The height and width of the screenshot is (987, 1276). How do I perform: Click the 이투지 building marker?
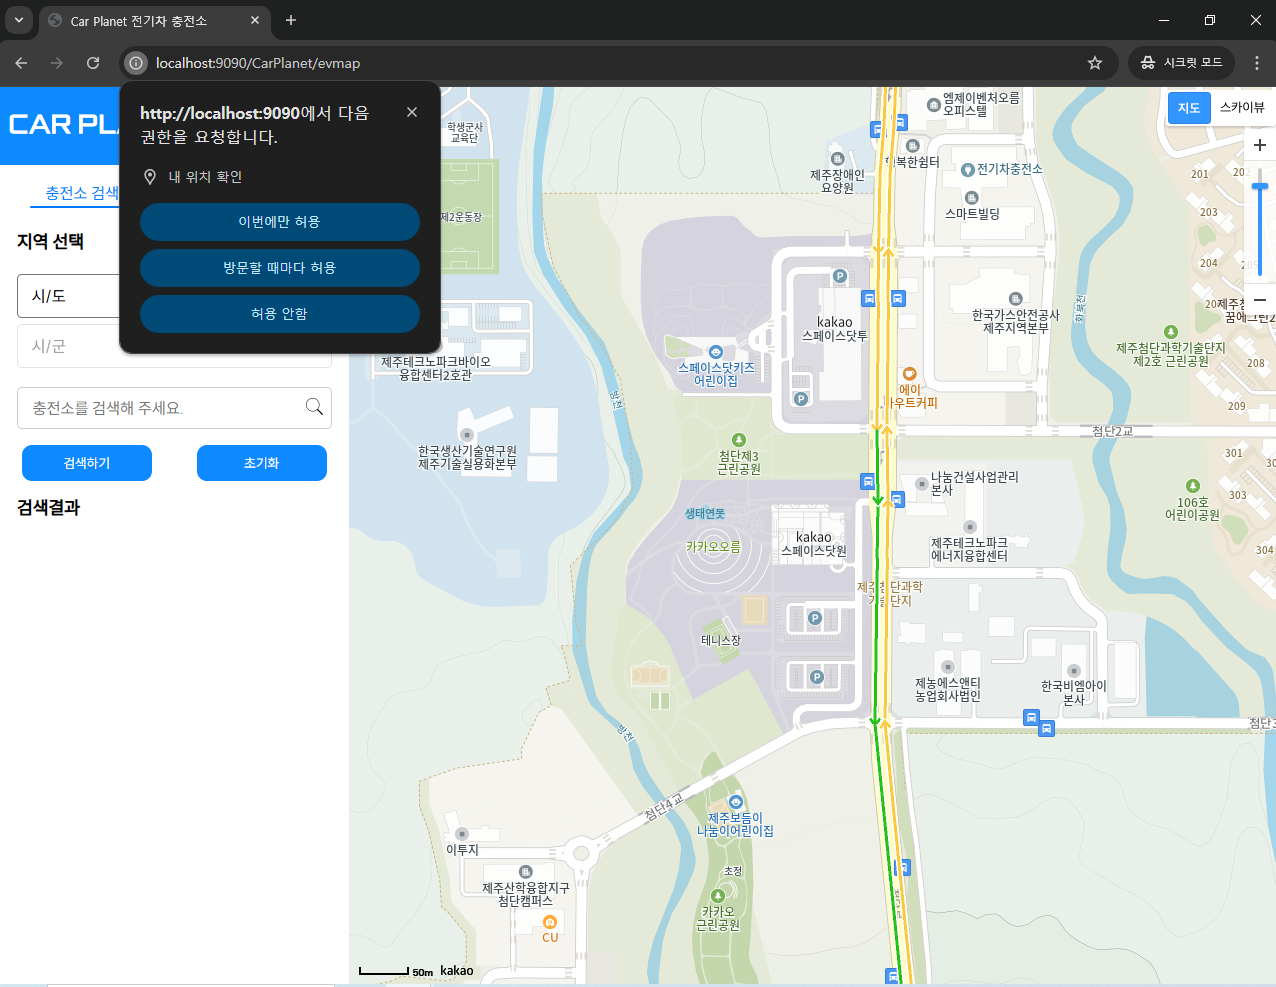(462, 834)
